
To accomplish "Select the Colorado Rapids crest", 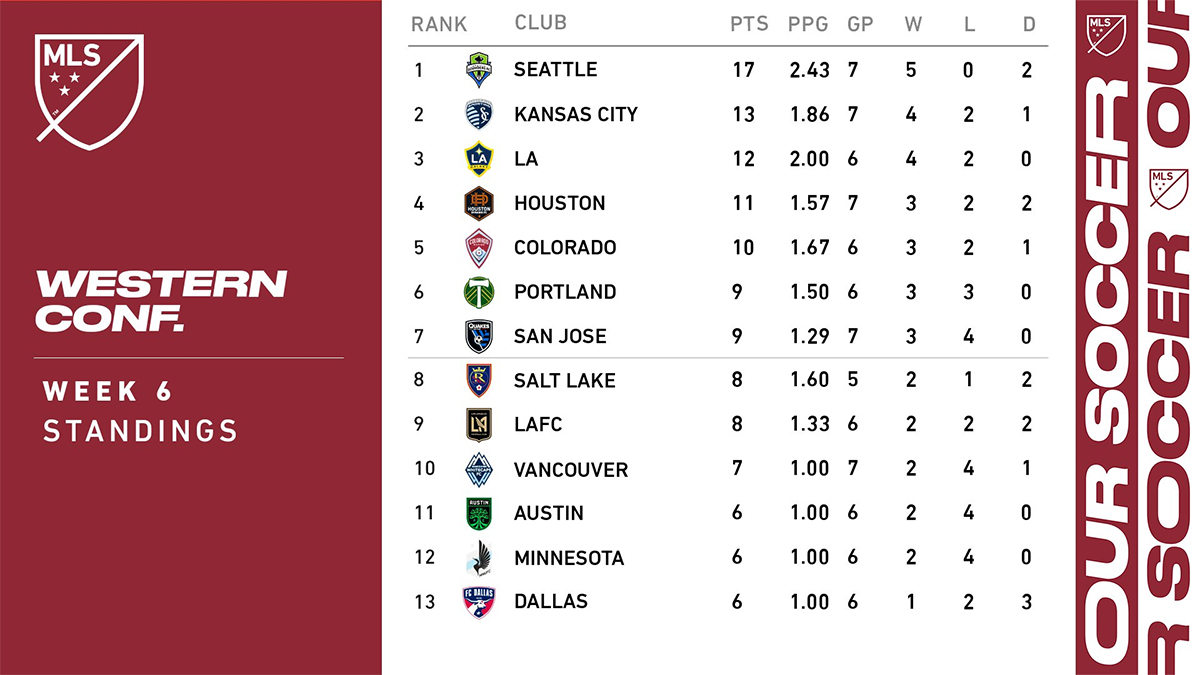I will [x=479, y=248].
